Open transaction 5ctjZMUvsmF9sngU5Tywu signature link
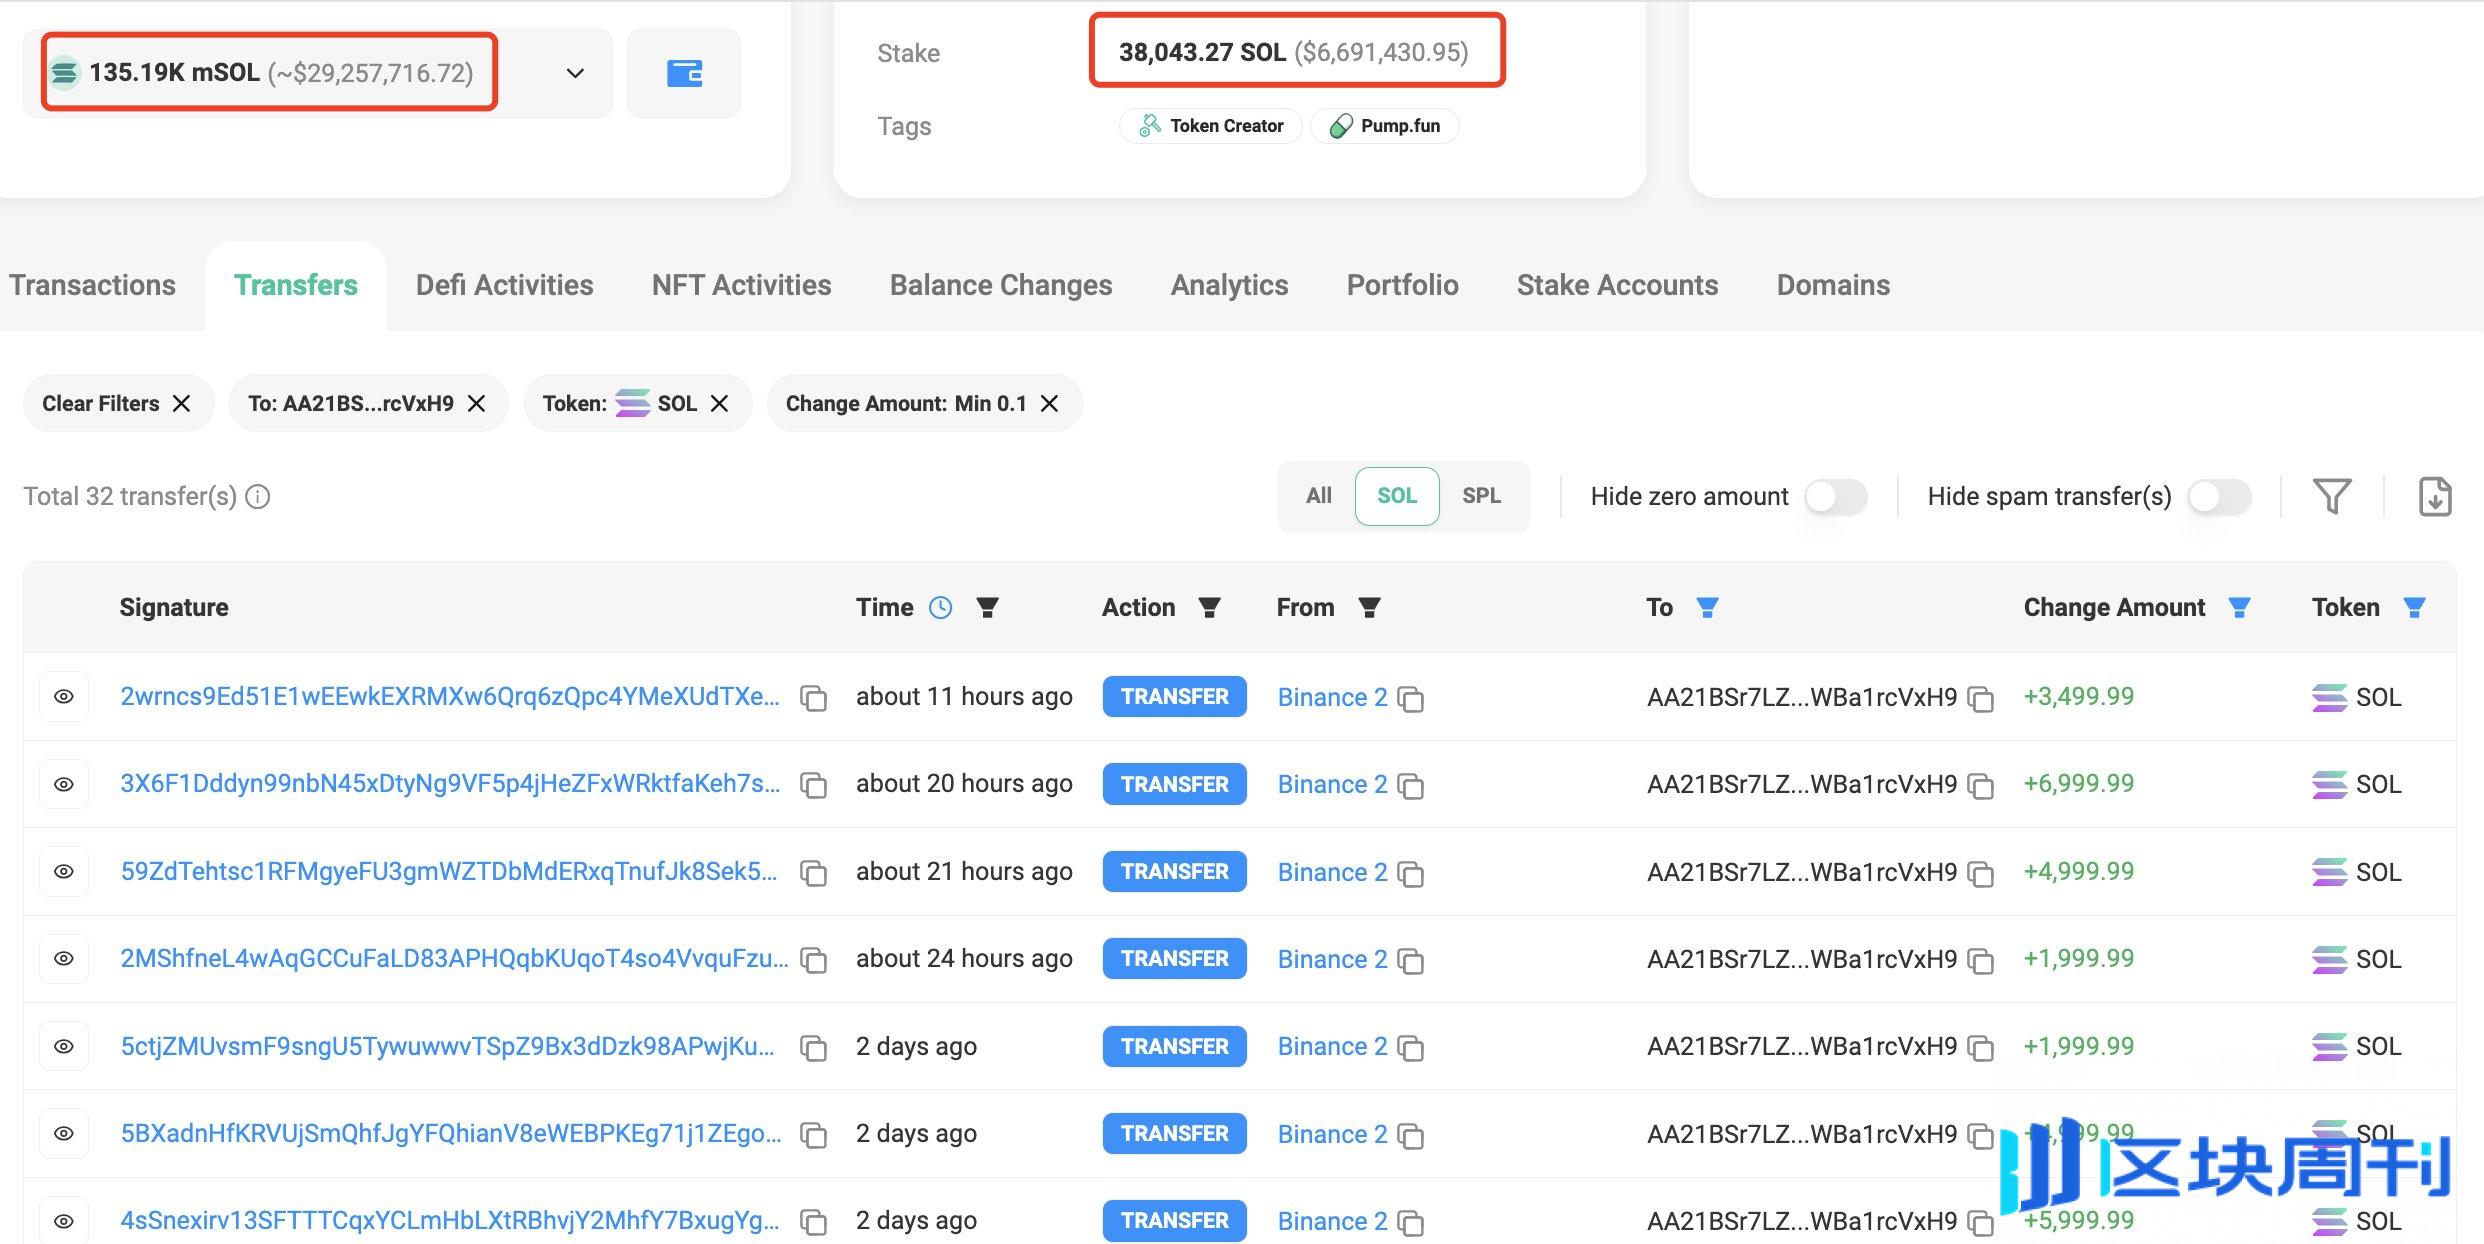2484x1244 pixels. pyautogui.click(x=448, y=1046)
